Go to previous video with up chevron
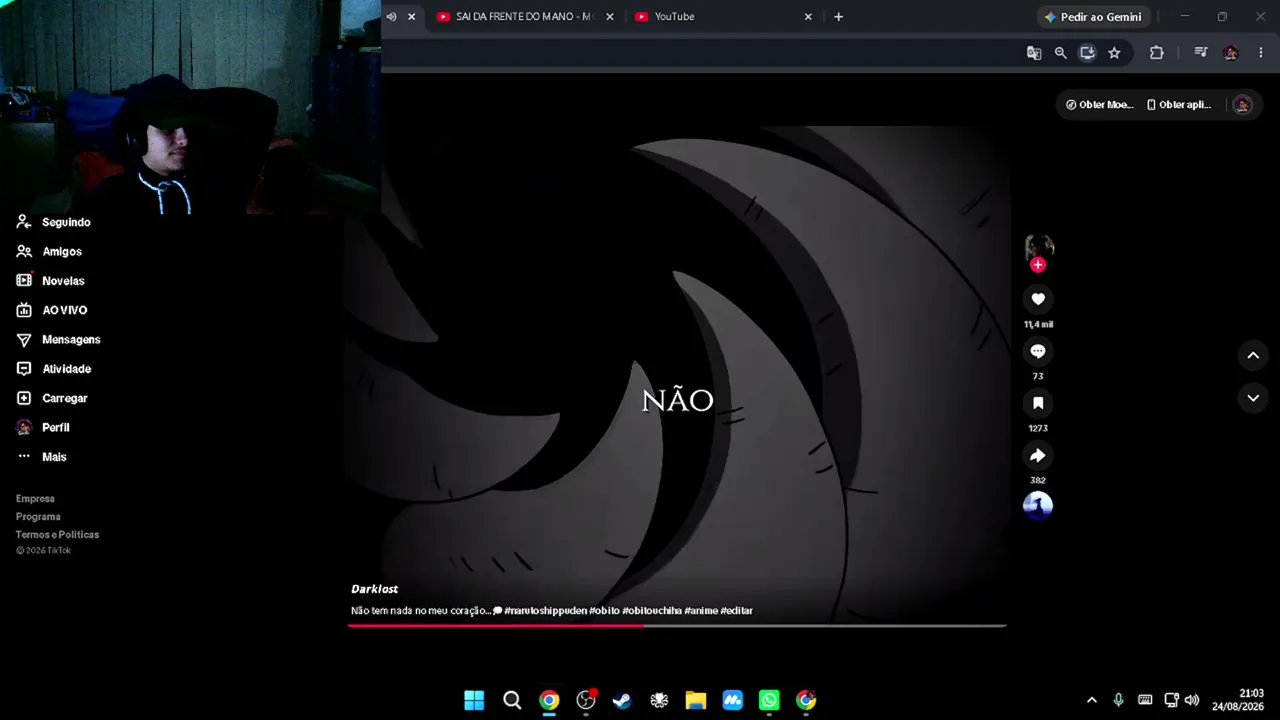Screen dimensions: 1280x720 [1253, 355]
